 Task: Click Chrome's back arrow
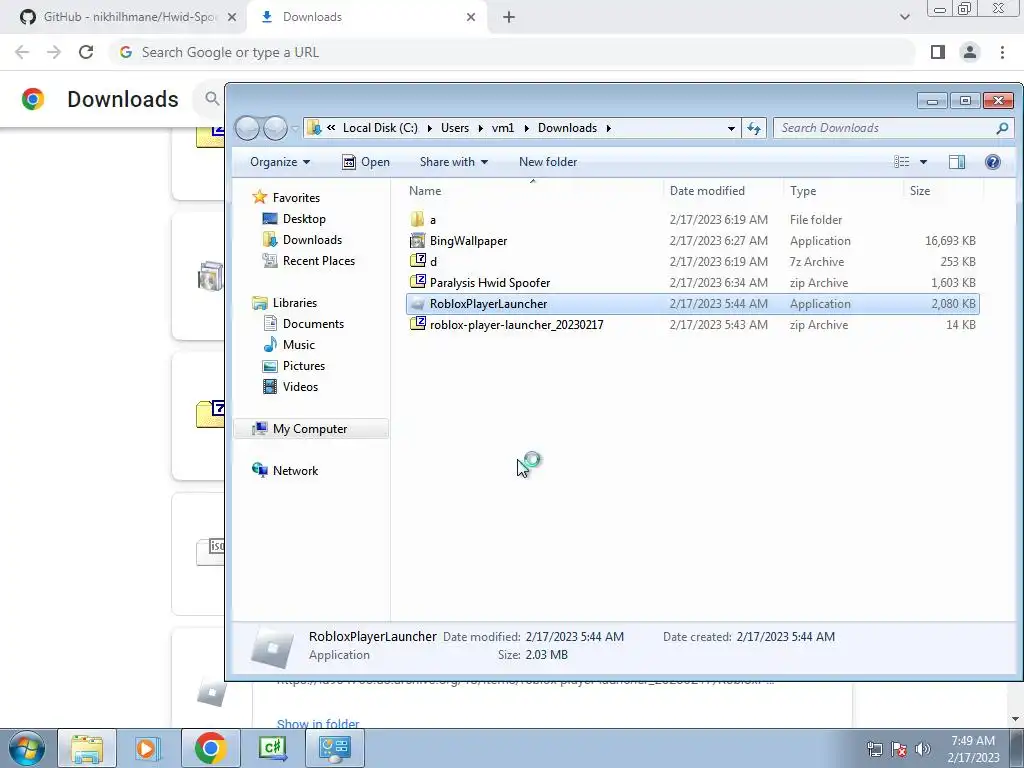tap(22, 52)
